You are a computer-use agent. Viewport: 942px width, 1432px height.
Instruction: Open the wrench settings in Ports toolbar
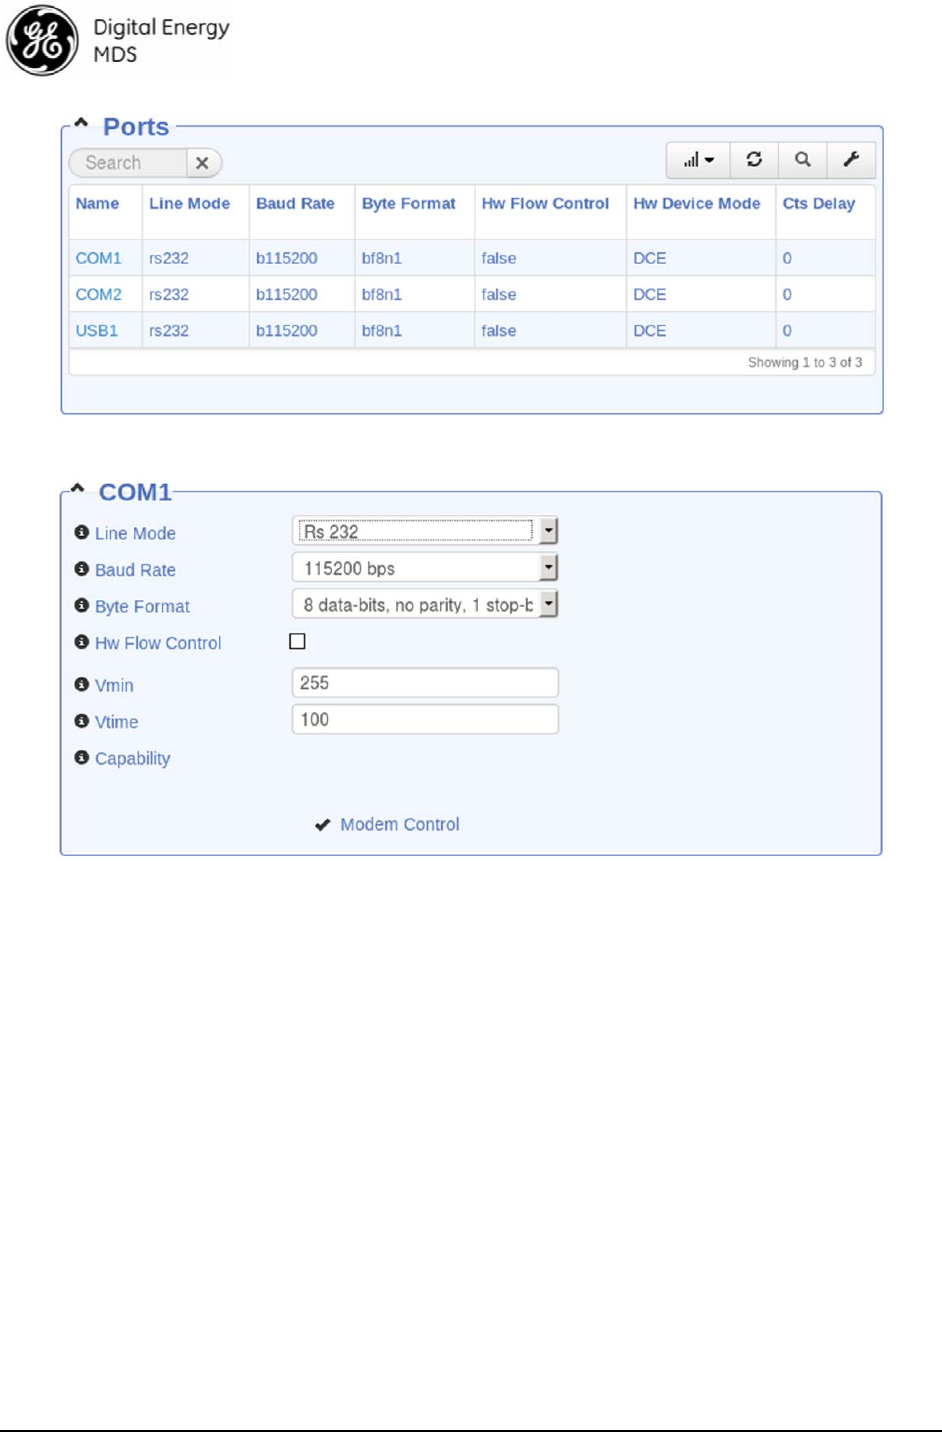[851, 160]
